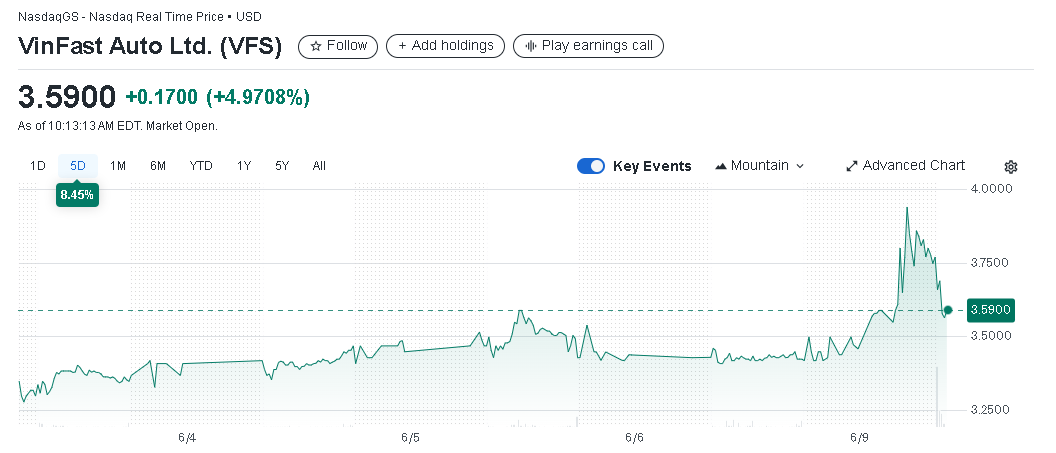Click the 3.7500 y-axis label
Screen dimensions: 1056x453
click(991, 263)
